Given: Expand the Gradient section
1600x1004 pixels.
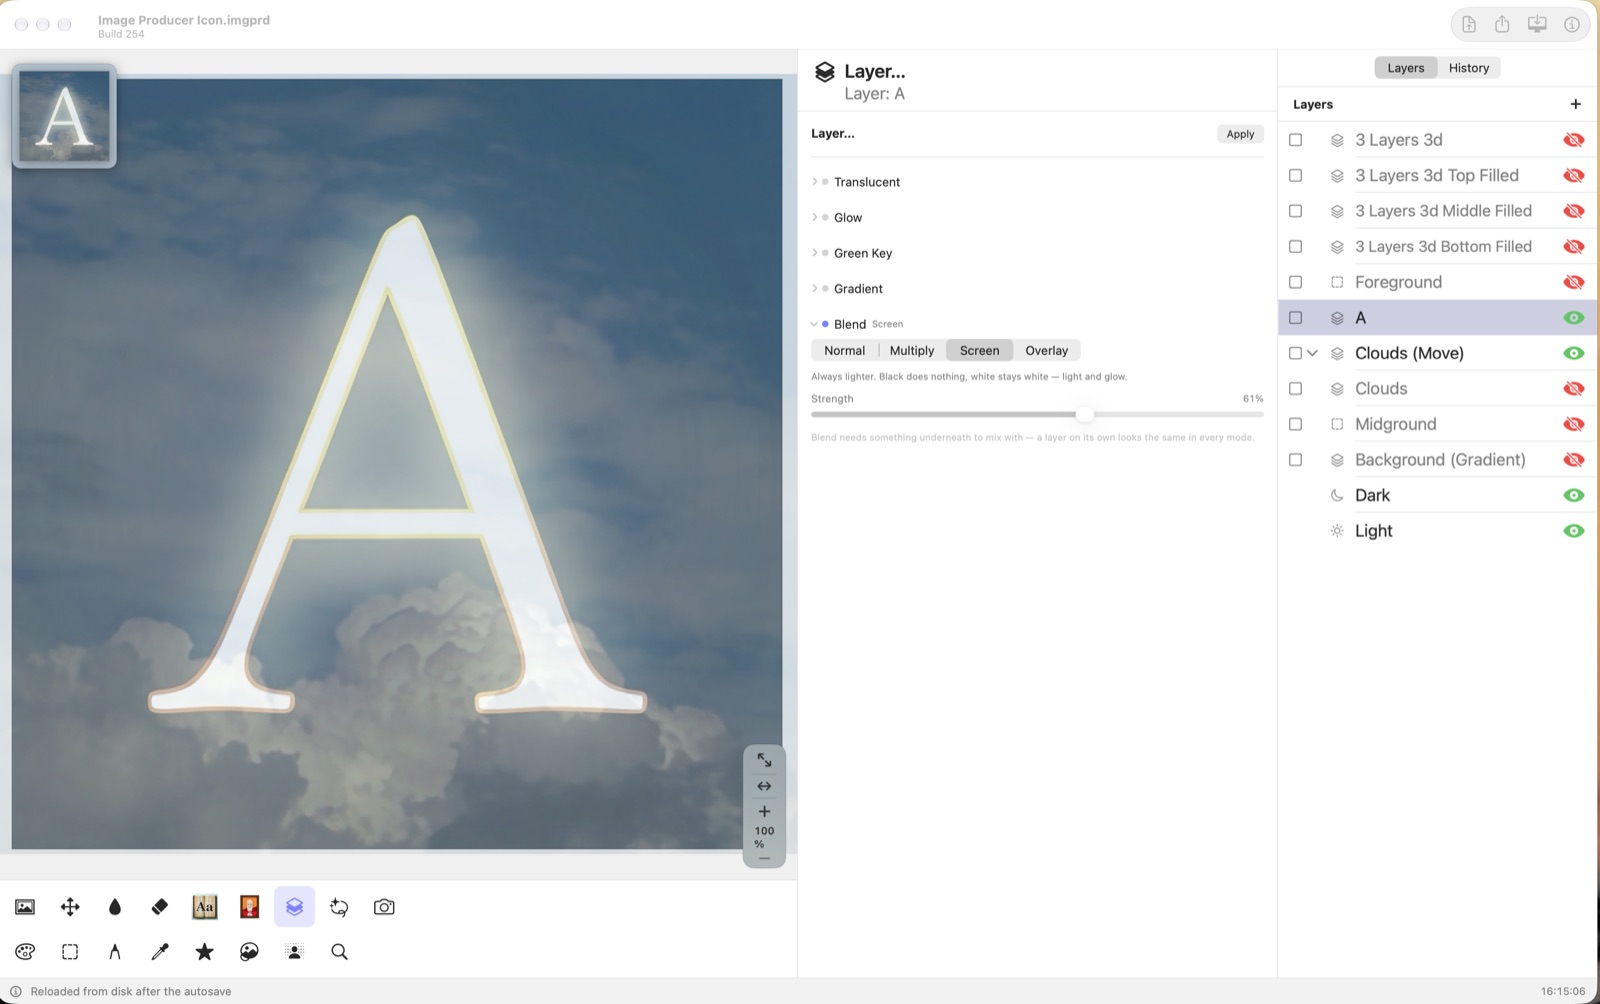Looking at the screenshot, I should (x=814, y=288).
